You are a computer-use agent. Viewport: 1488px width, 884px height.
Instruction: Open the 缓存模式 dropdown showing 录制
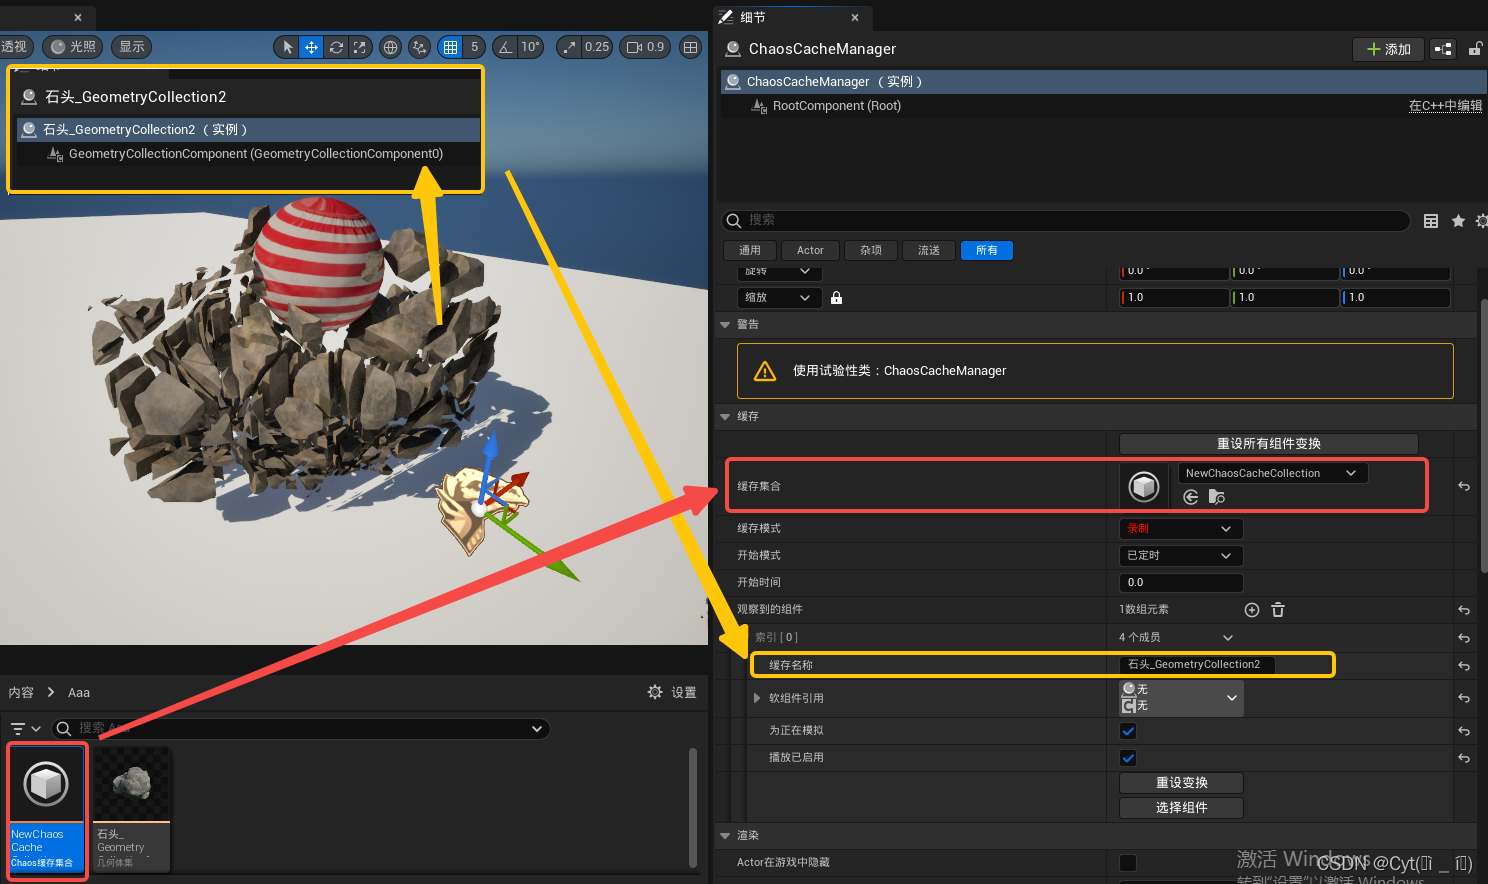[x=1180, y=528]
